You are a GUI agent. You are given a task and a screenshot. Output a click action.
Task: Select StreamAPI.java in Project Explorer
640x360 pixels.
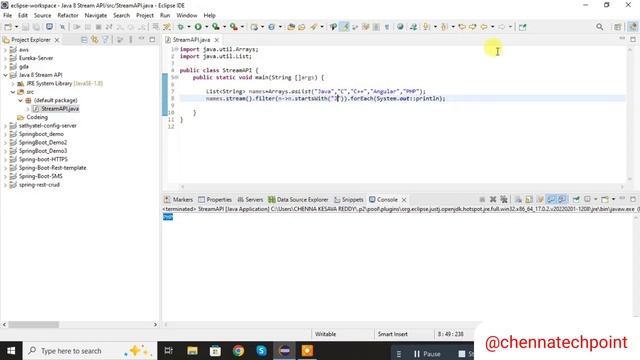[x=60, y=109]
